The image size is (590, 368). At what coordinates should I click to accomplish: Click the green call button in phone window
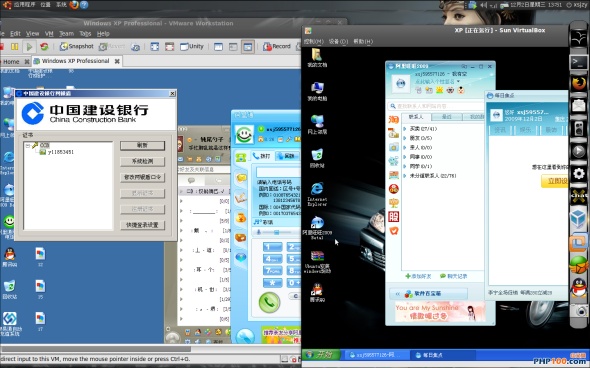[x=269, y=302]
